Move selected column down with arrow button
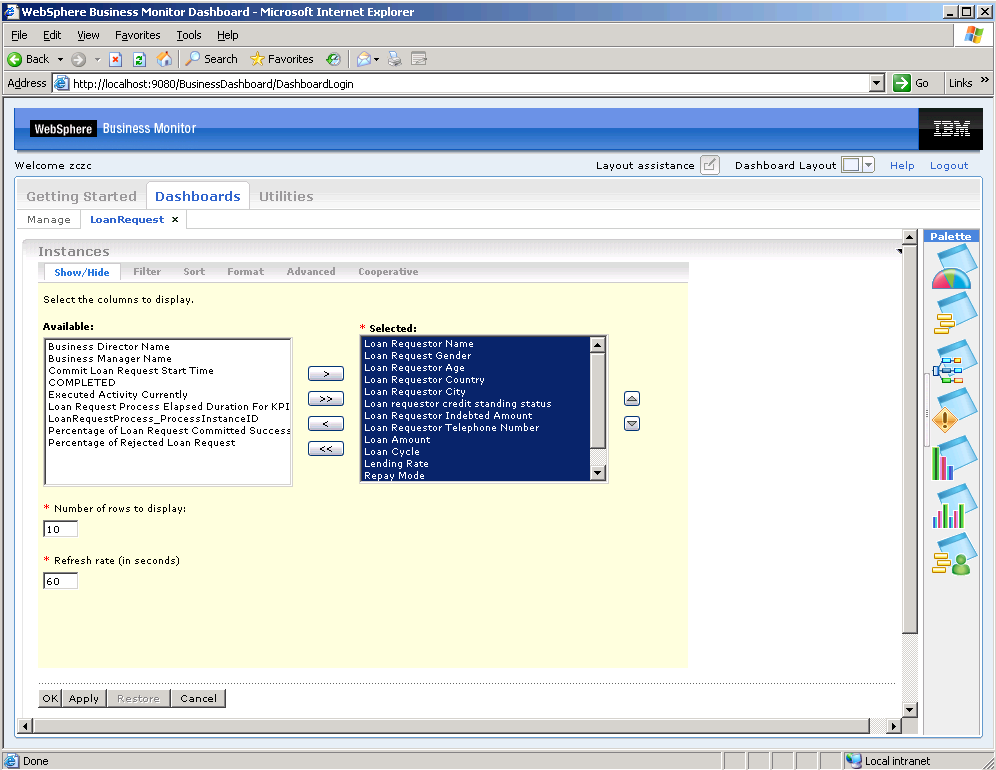The height and width of the screenshot is (770, 996). (x=631, y=423)
